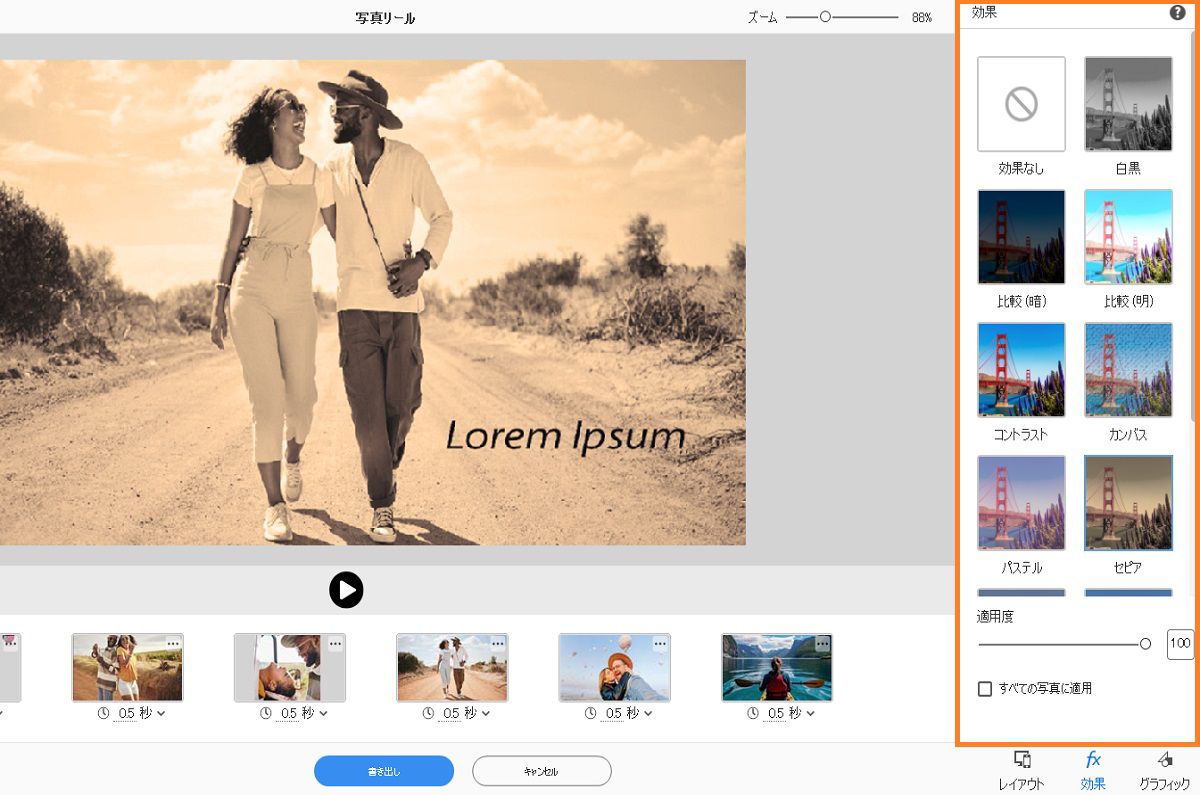Click the clock icon under man lying down thumbnail
This screenshot has height=795, width=1200.
[266, 713]
